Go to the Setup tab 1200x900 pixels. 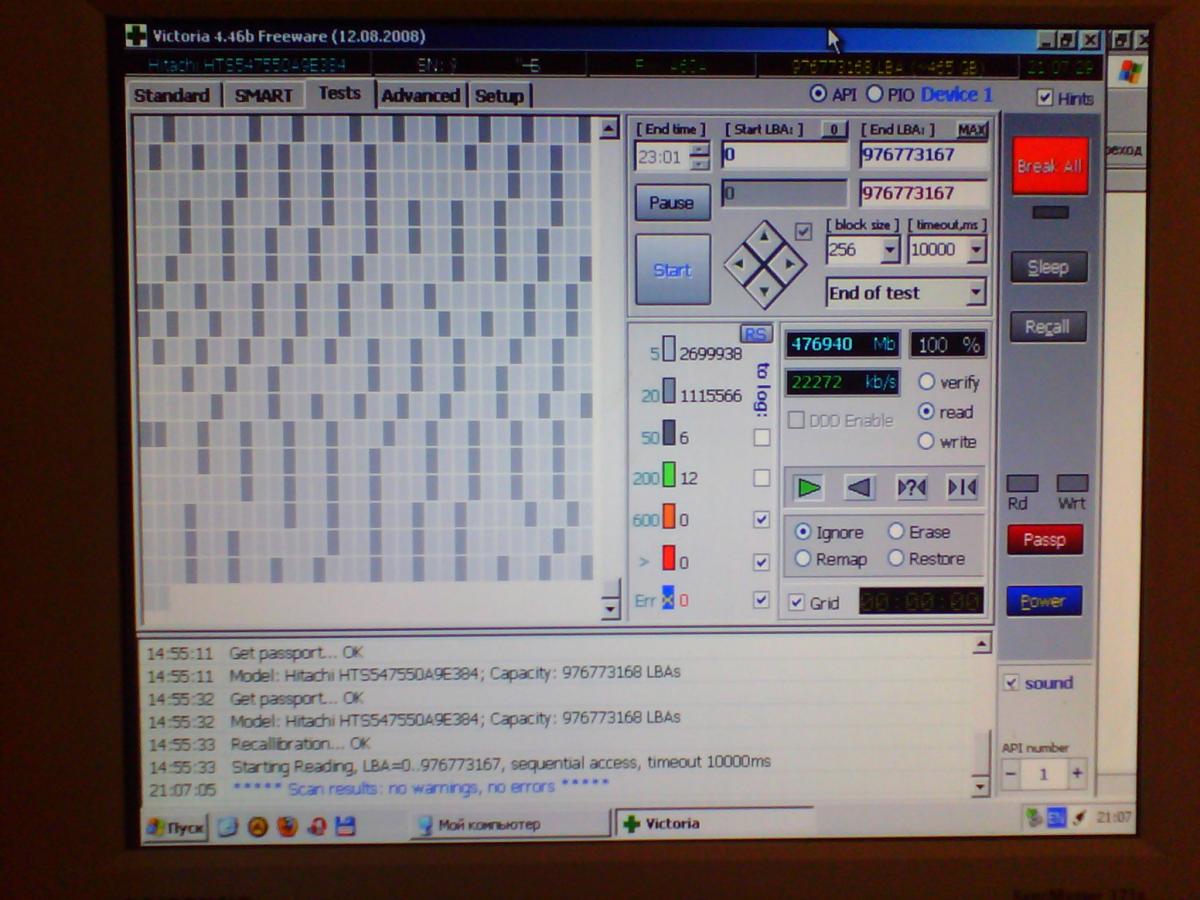point(499,96)
